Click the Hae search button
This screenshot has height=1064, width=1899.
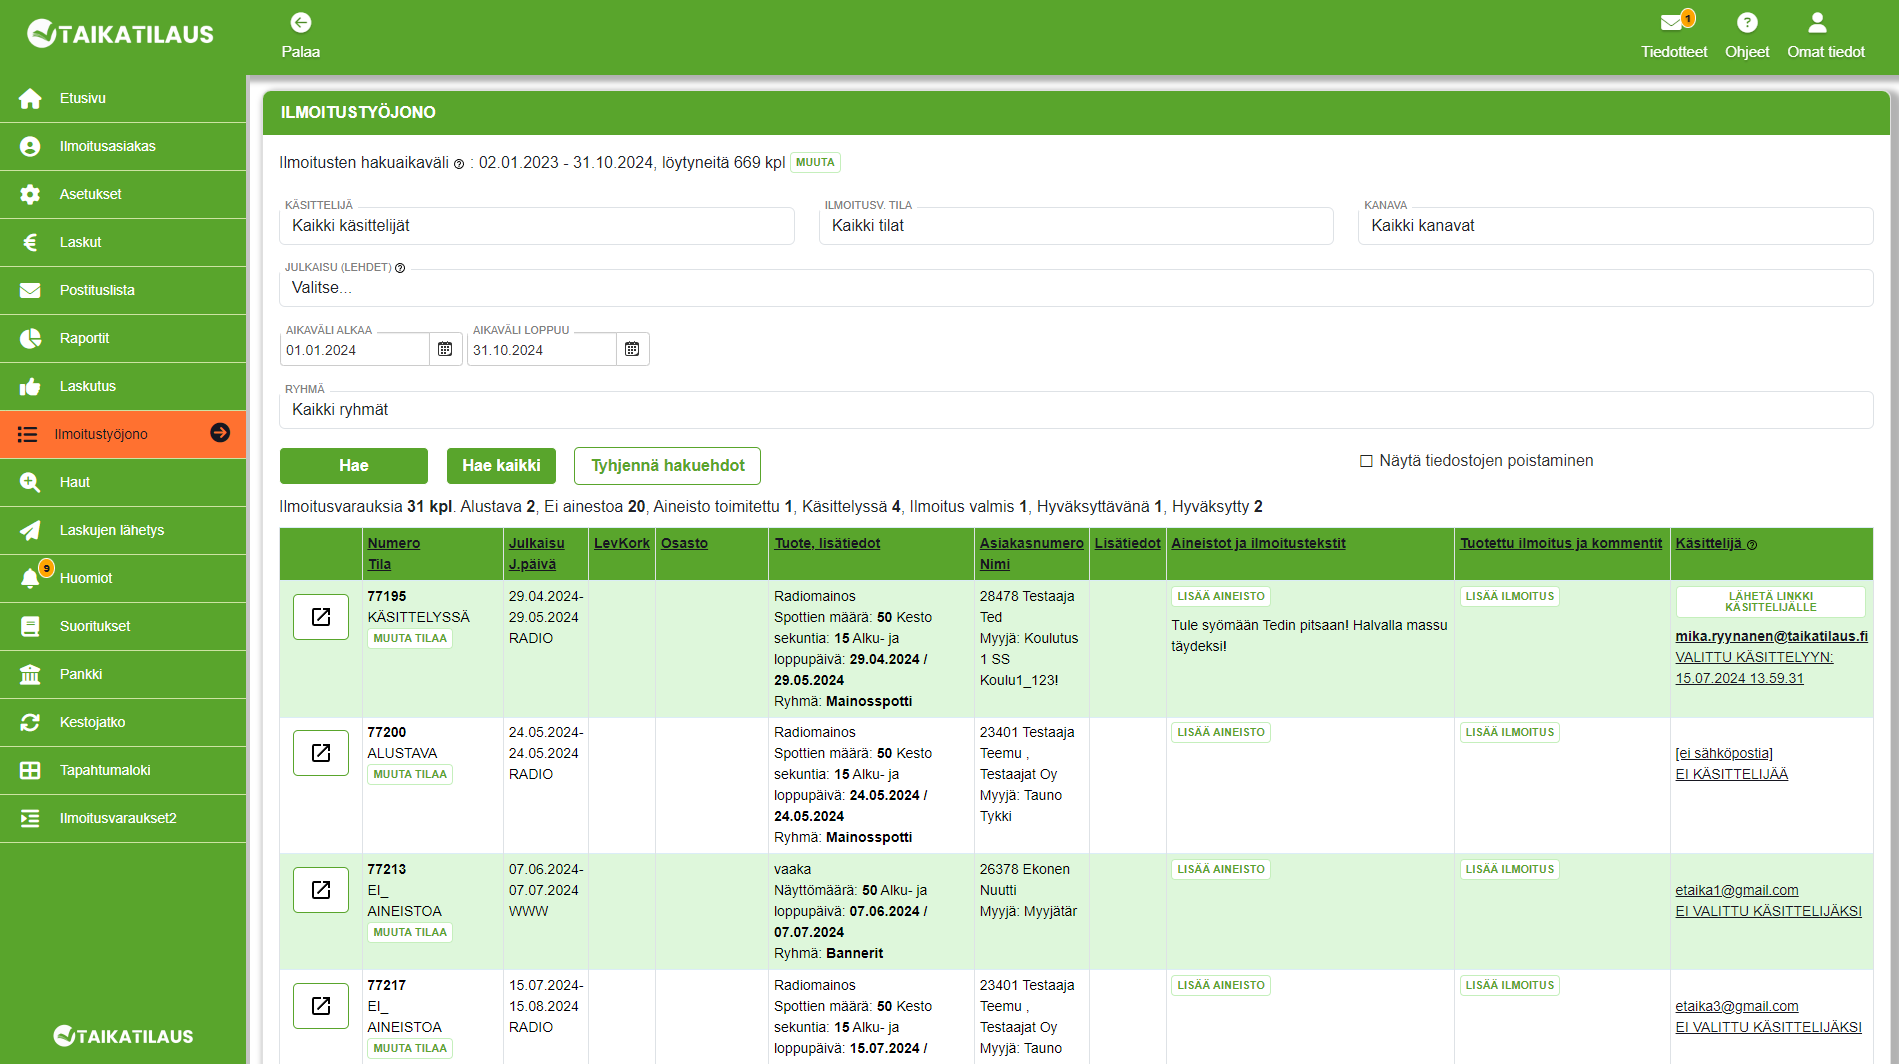pyautogui.click(x=354, y=466)
